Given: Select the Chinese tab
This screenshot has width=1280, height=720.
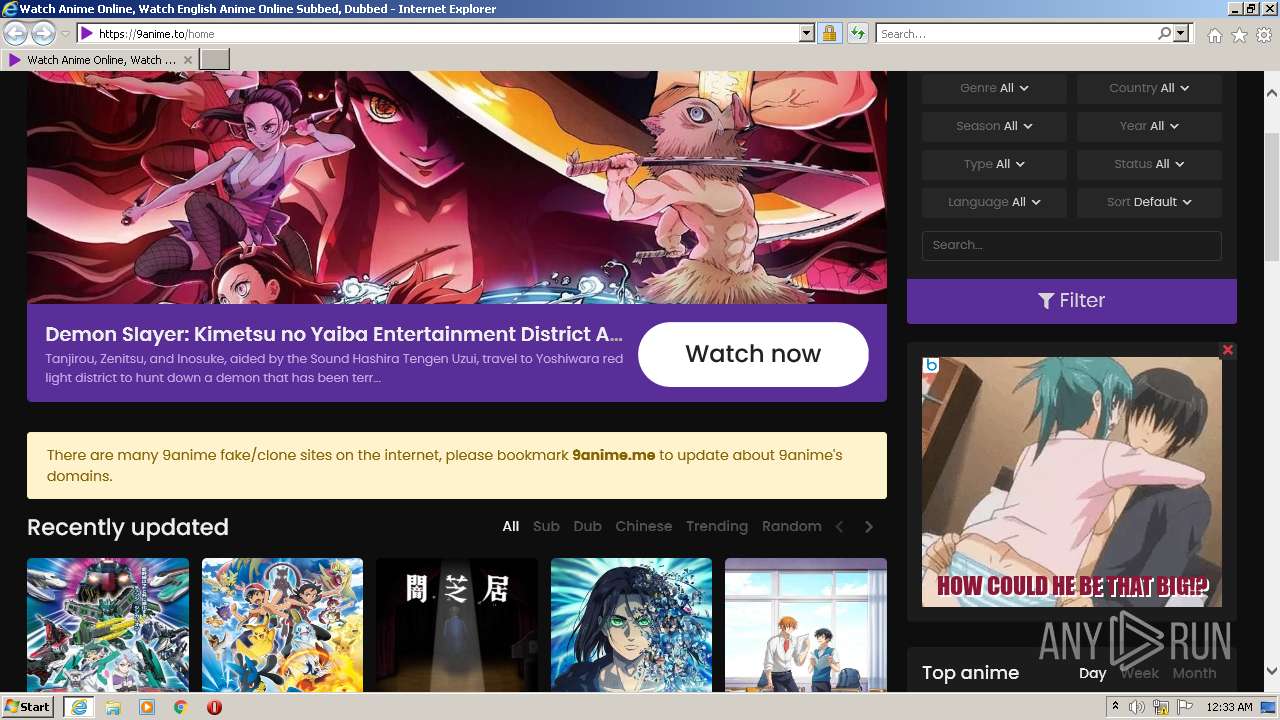Looking at the screenshot, I should click(644, 526).
